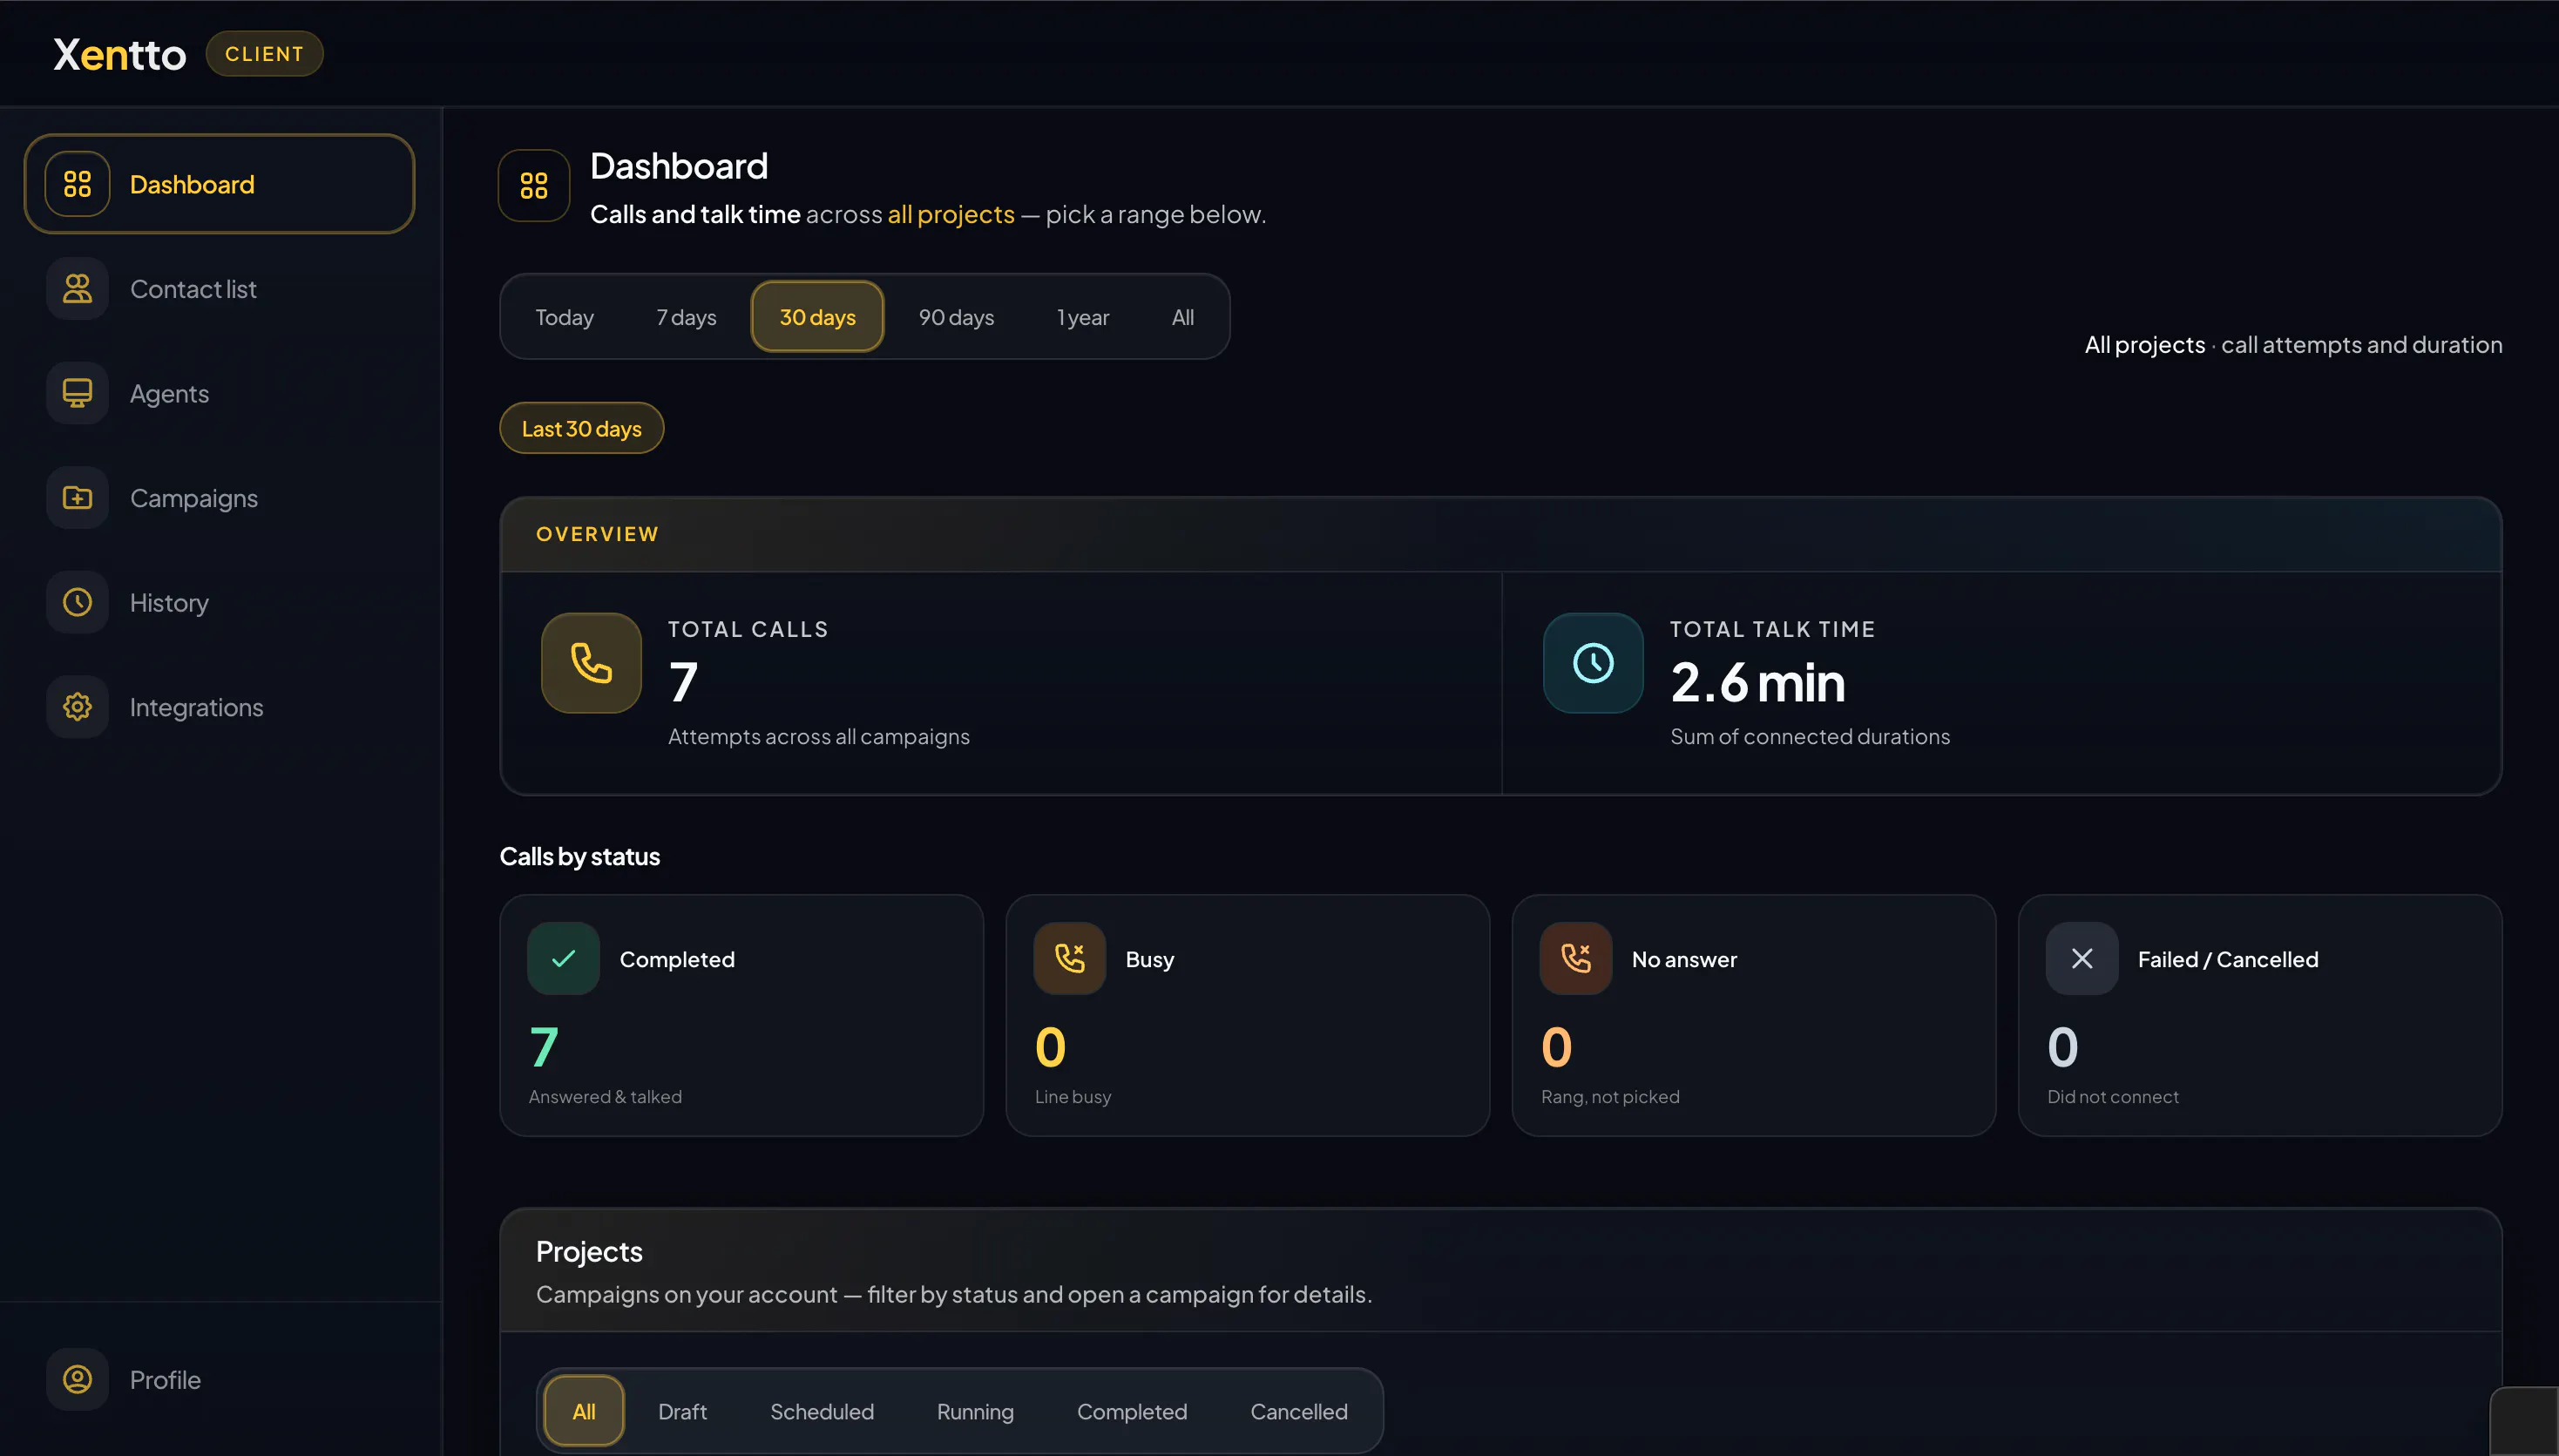
Task: Select the 90 days range
Action: [956, 317]
